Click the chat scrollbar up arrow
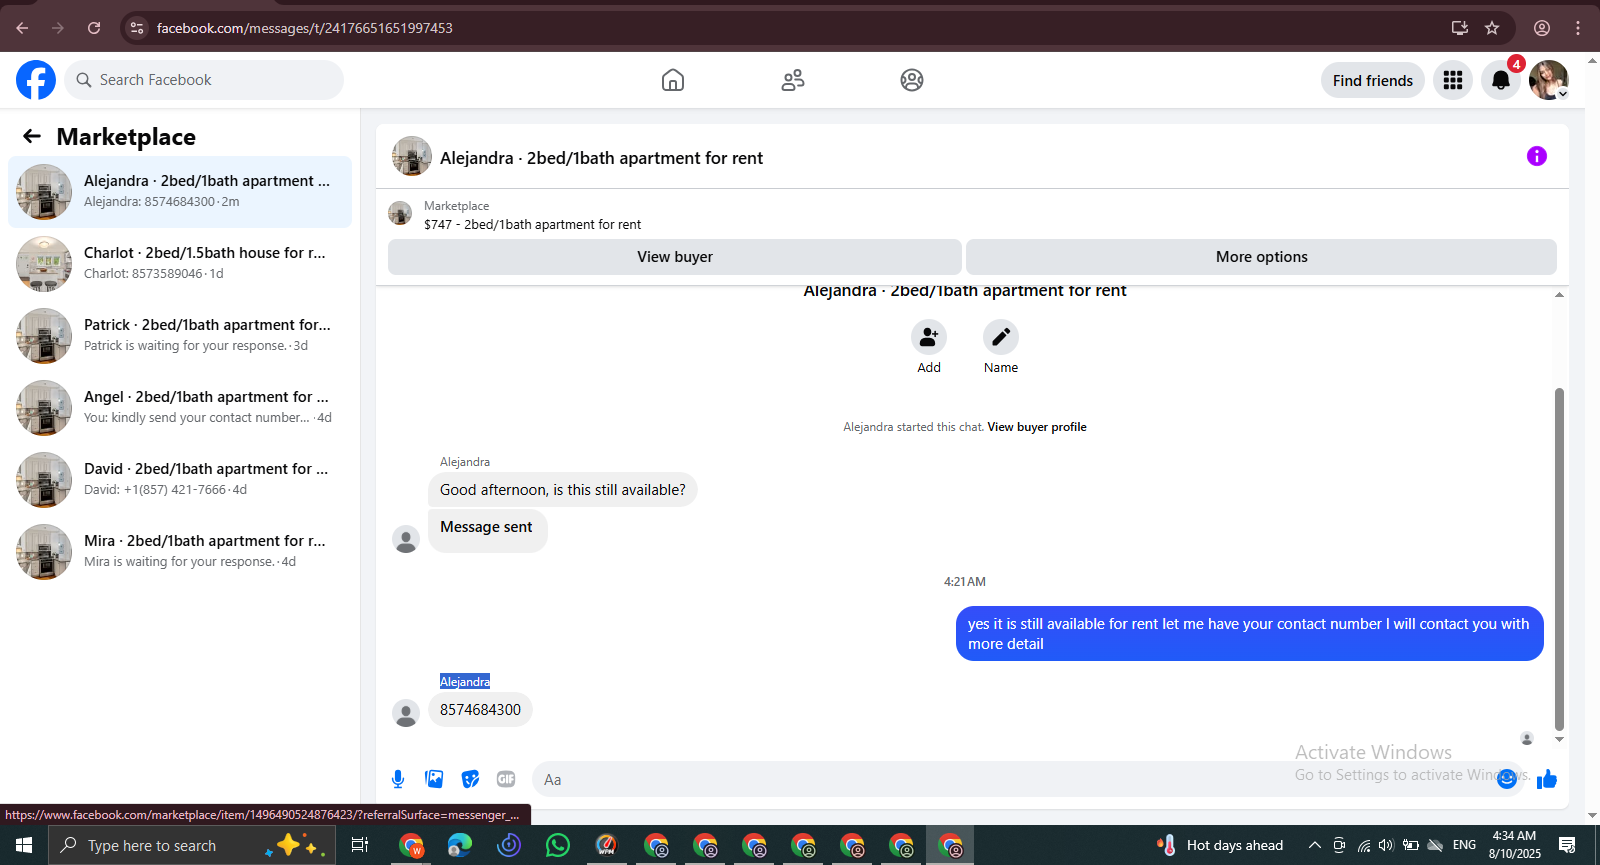The image size is (1600, 865). pos(1559,295)
